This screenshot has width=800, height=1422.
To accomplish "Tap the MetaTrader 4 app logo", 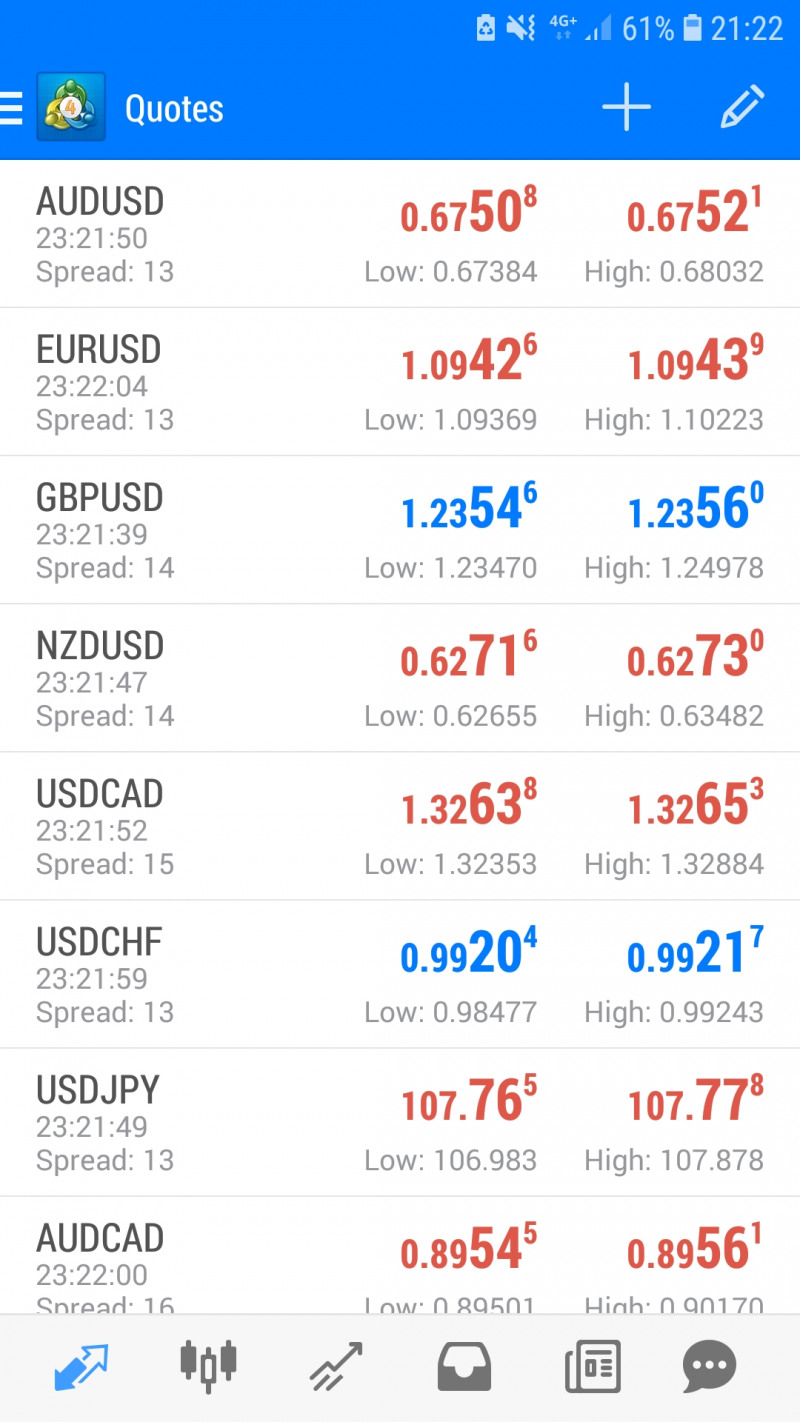I will coord(71,107).
